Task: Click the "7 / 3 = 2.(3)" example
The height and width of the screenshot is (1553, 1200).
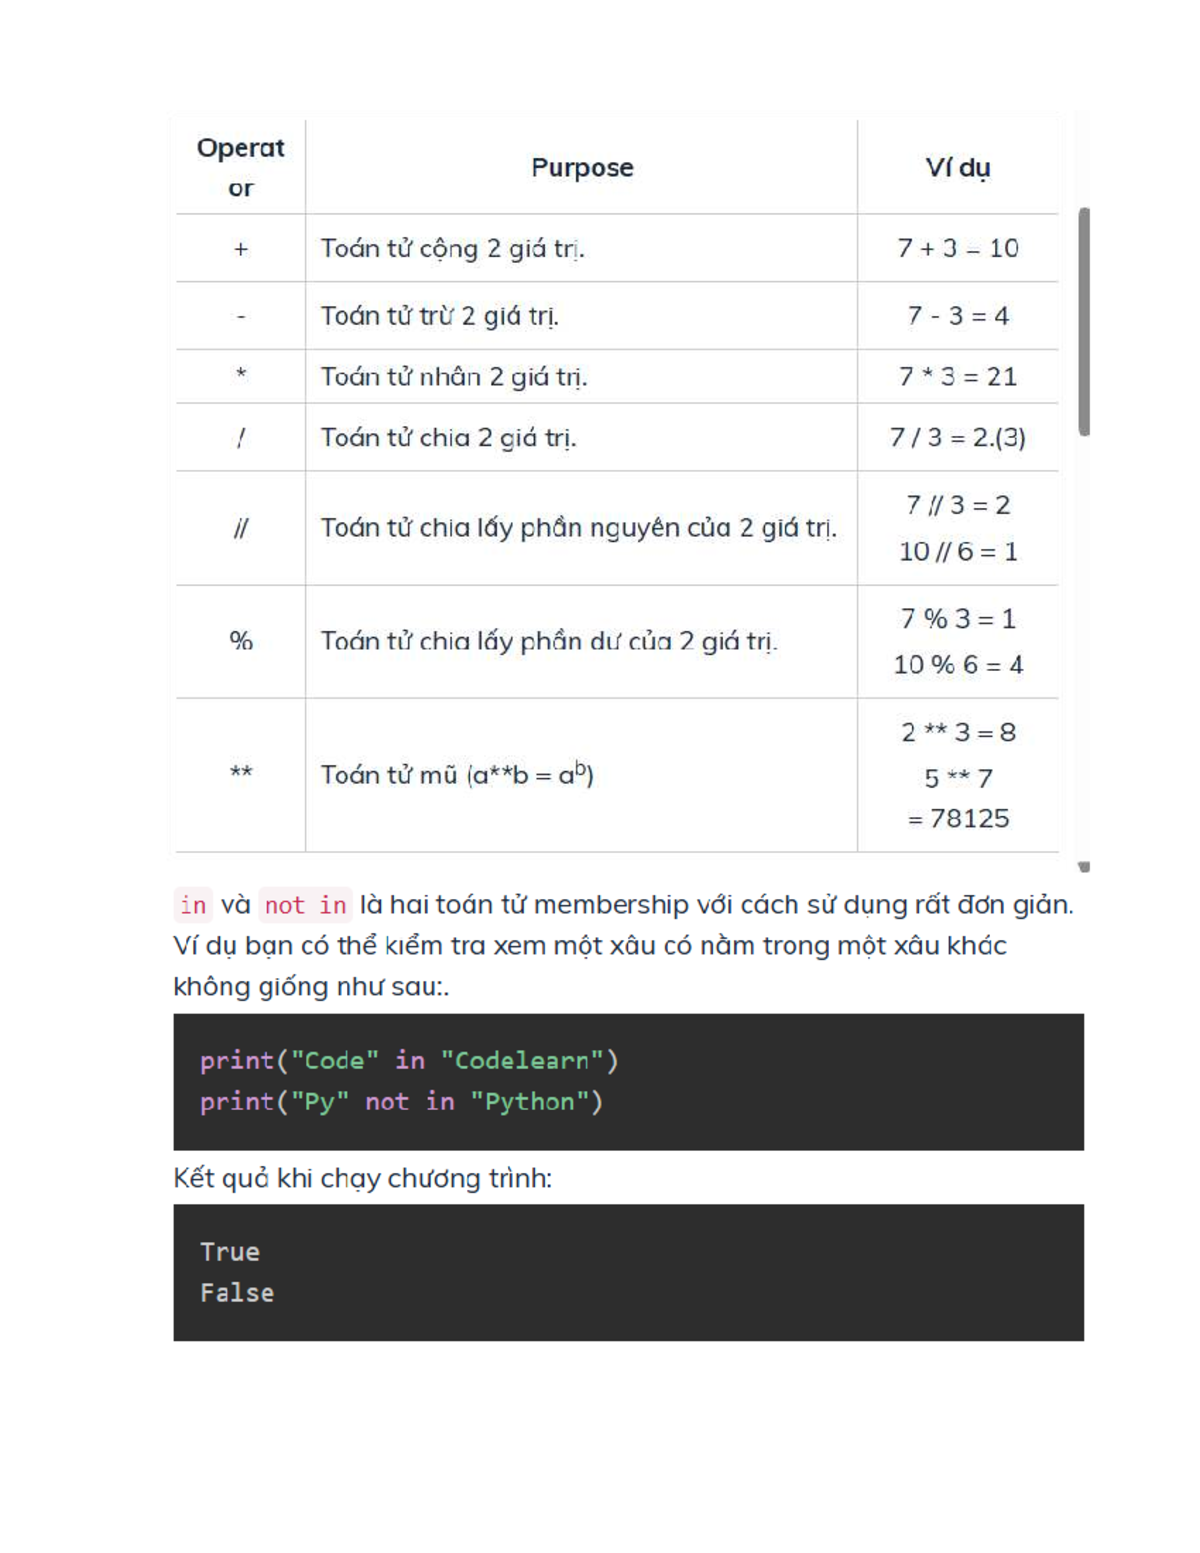Action: point(957,437)
